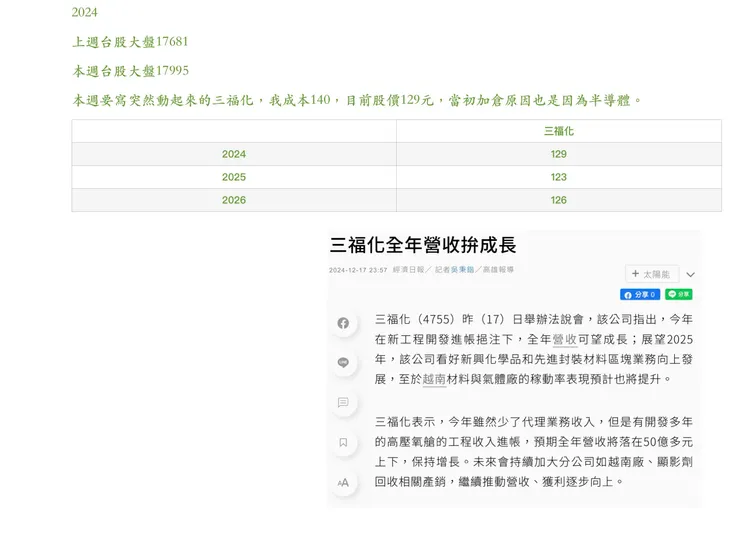Click the article timestamp 2024-12-17 23:57
This screenshot has width=740, height=538.
click(358, 270)
